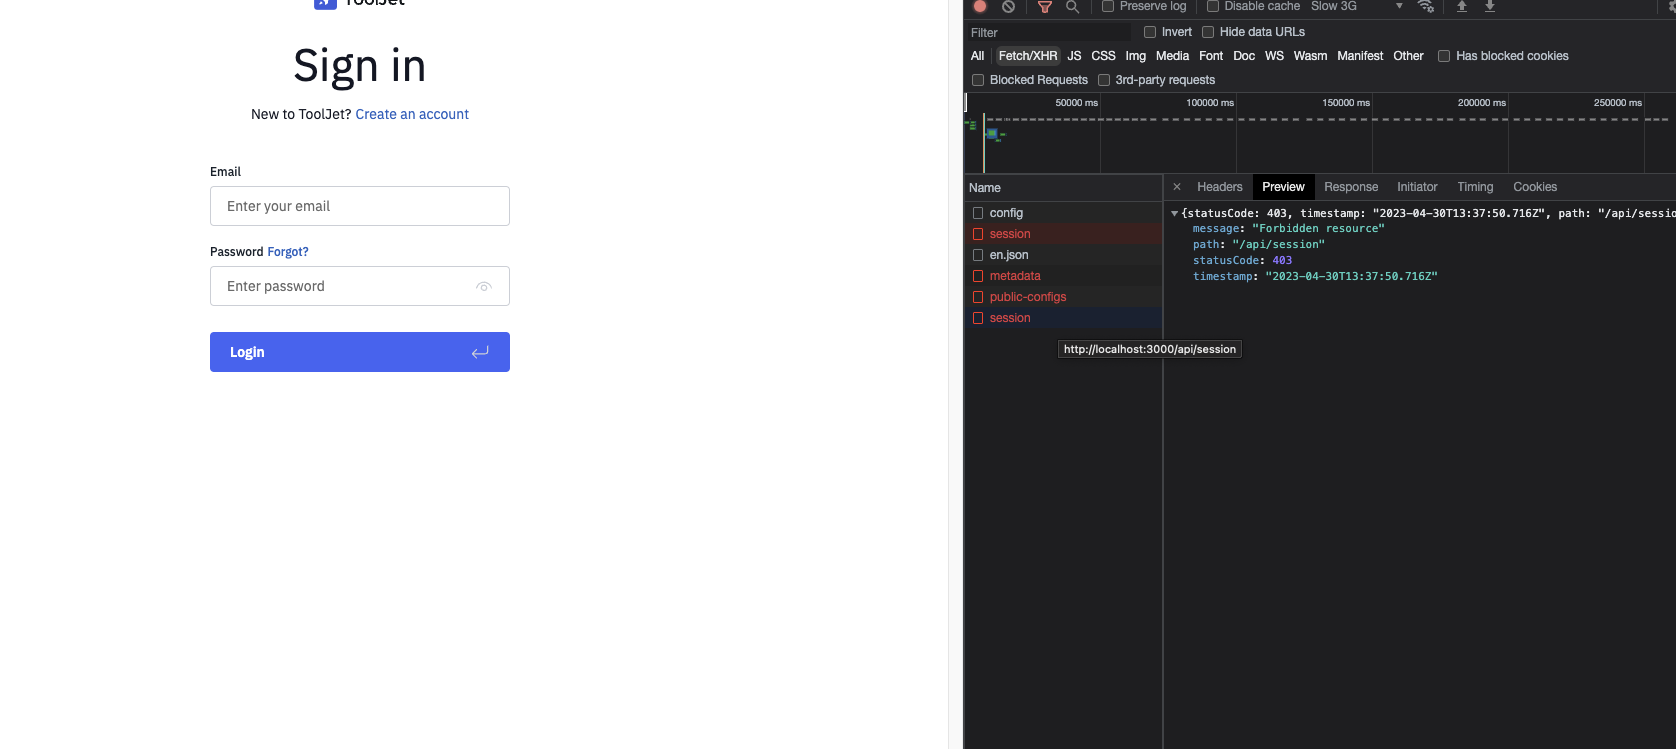Select config request row
1676x749 pixels.
(x=1063, y=213)
